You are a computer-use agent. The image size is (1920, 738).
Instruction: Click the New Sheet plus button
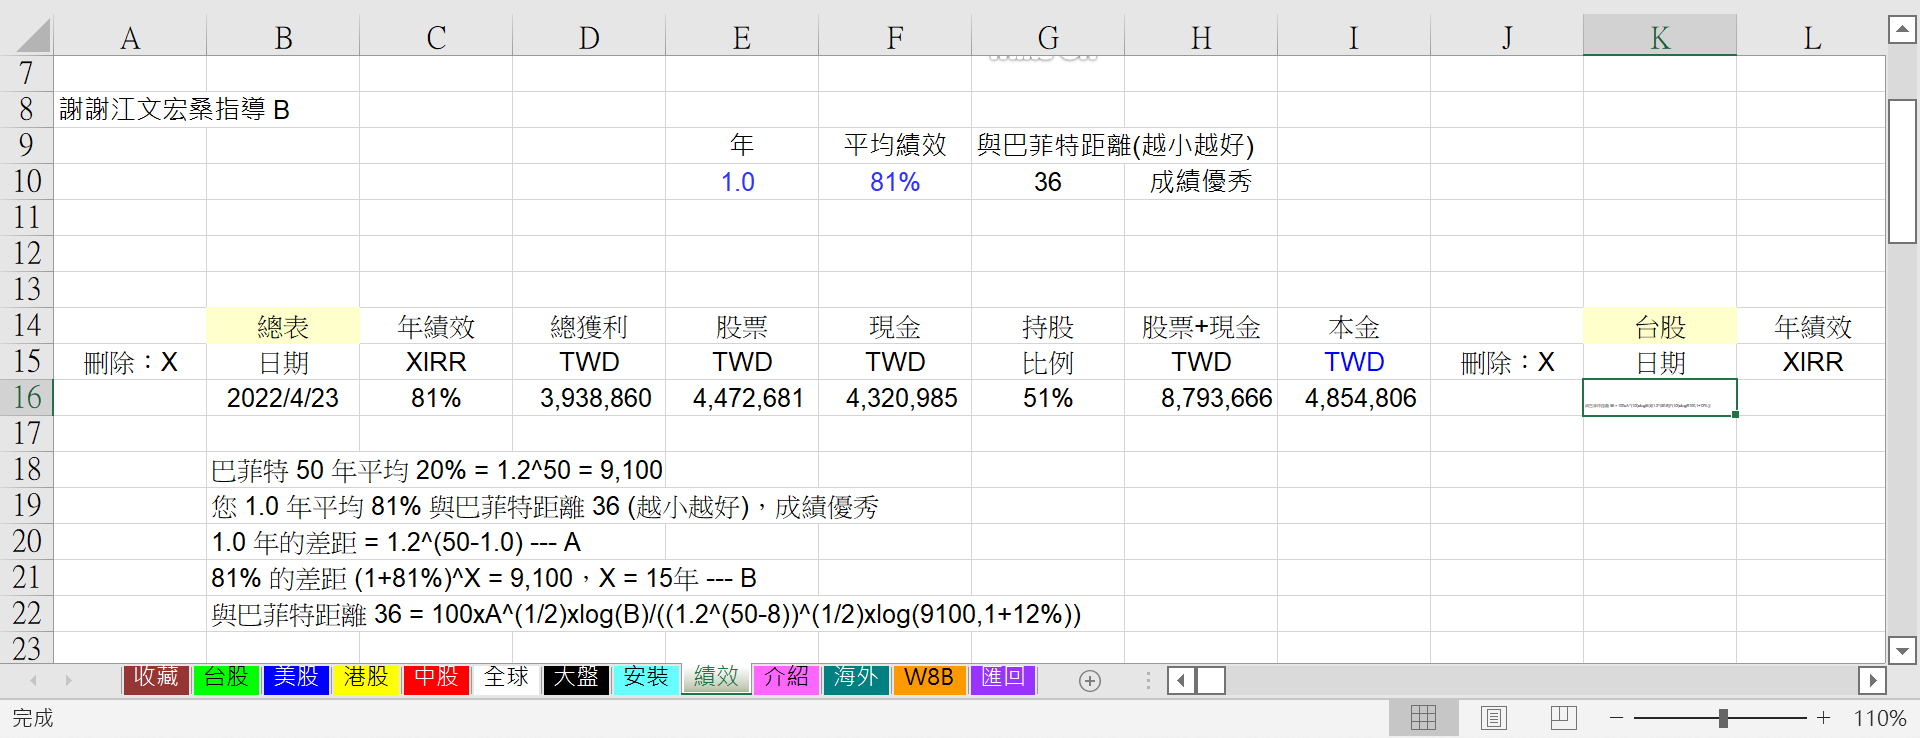tap(1090, 681)
